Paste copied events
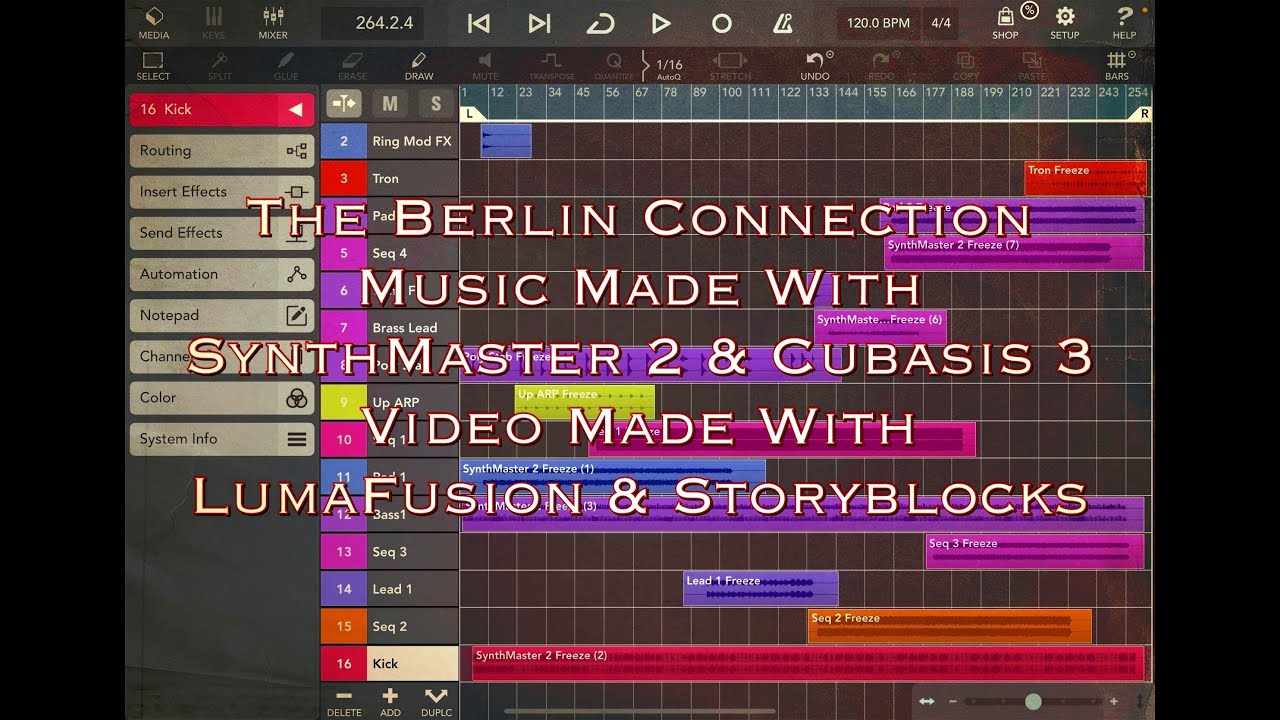This screenshot has width=1280, height=720. tap(1032, 66)
